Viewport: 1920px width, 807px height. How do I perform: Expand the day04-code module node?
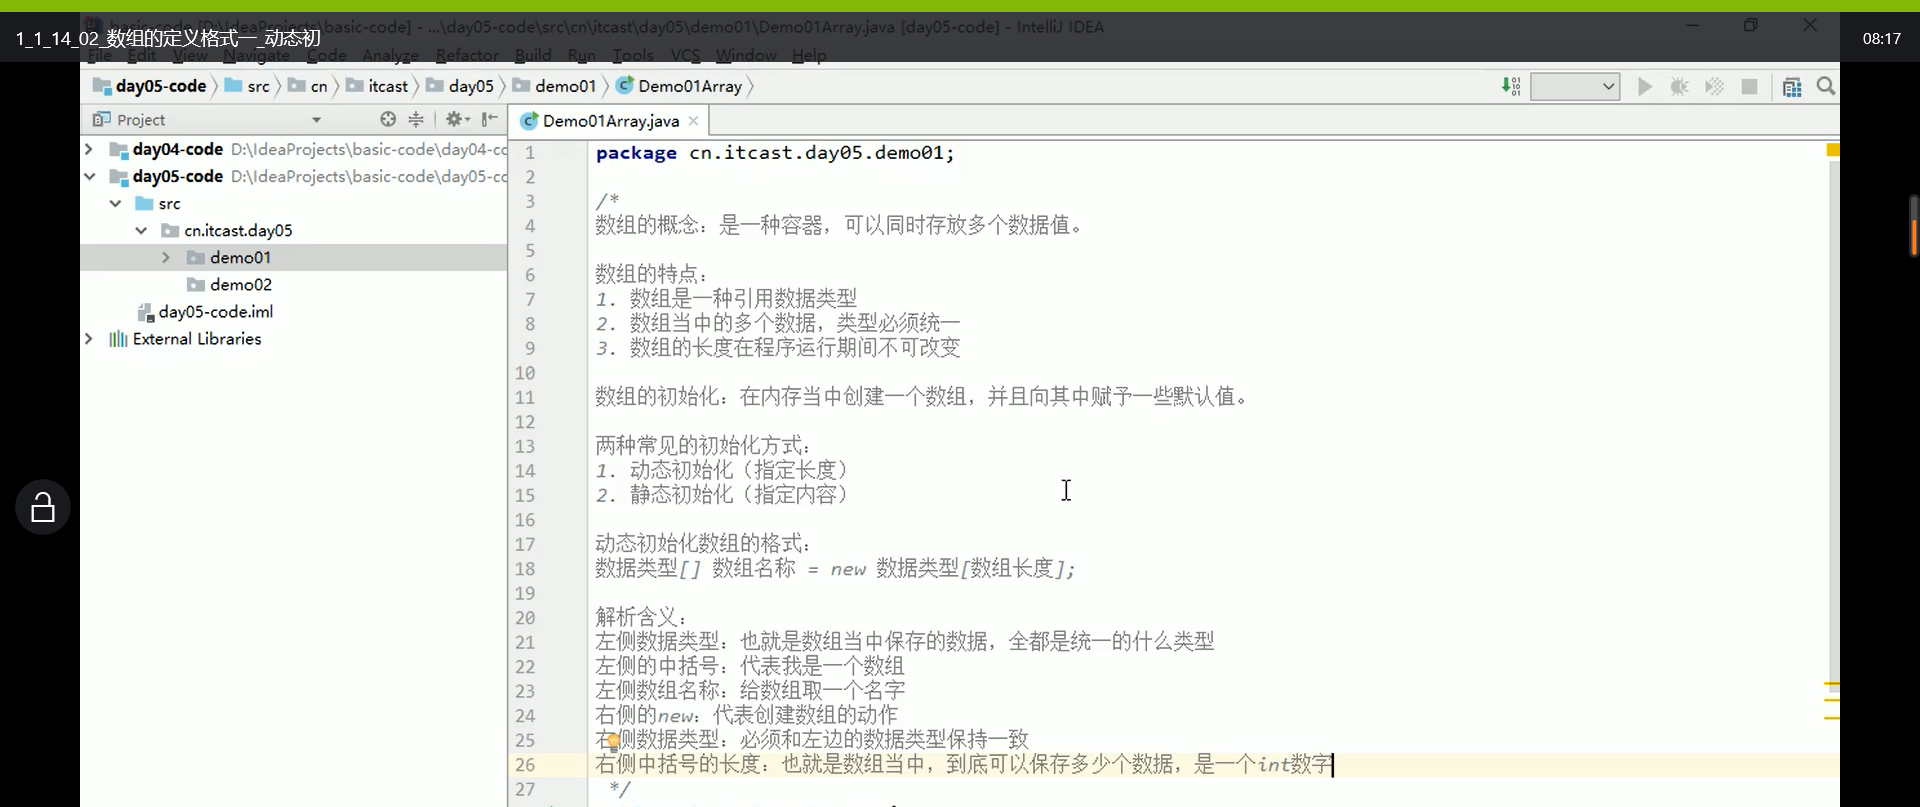pos(89,149)
